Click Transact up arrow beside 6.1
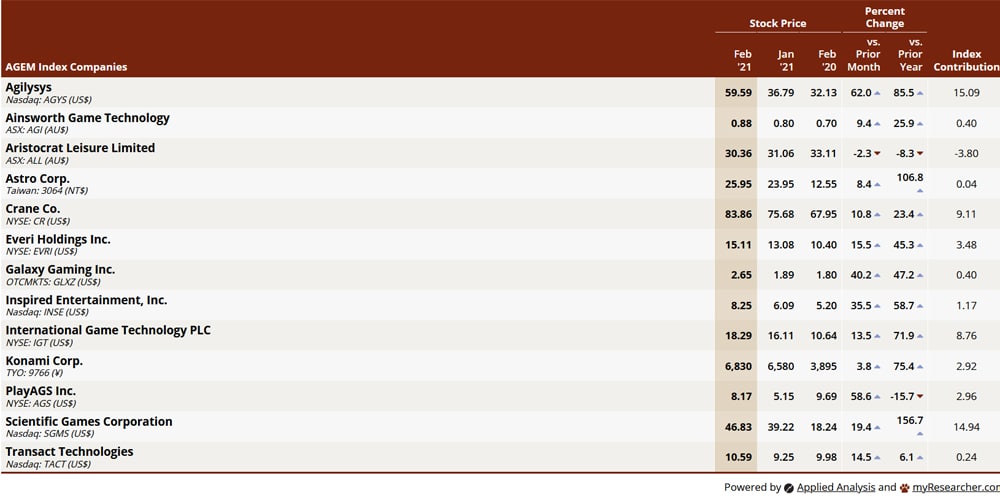The image size is (1000, 500). (x=920, y=458)
